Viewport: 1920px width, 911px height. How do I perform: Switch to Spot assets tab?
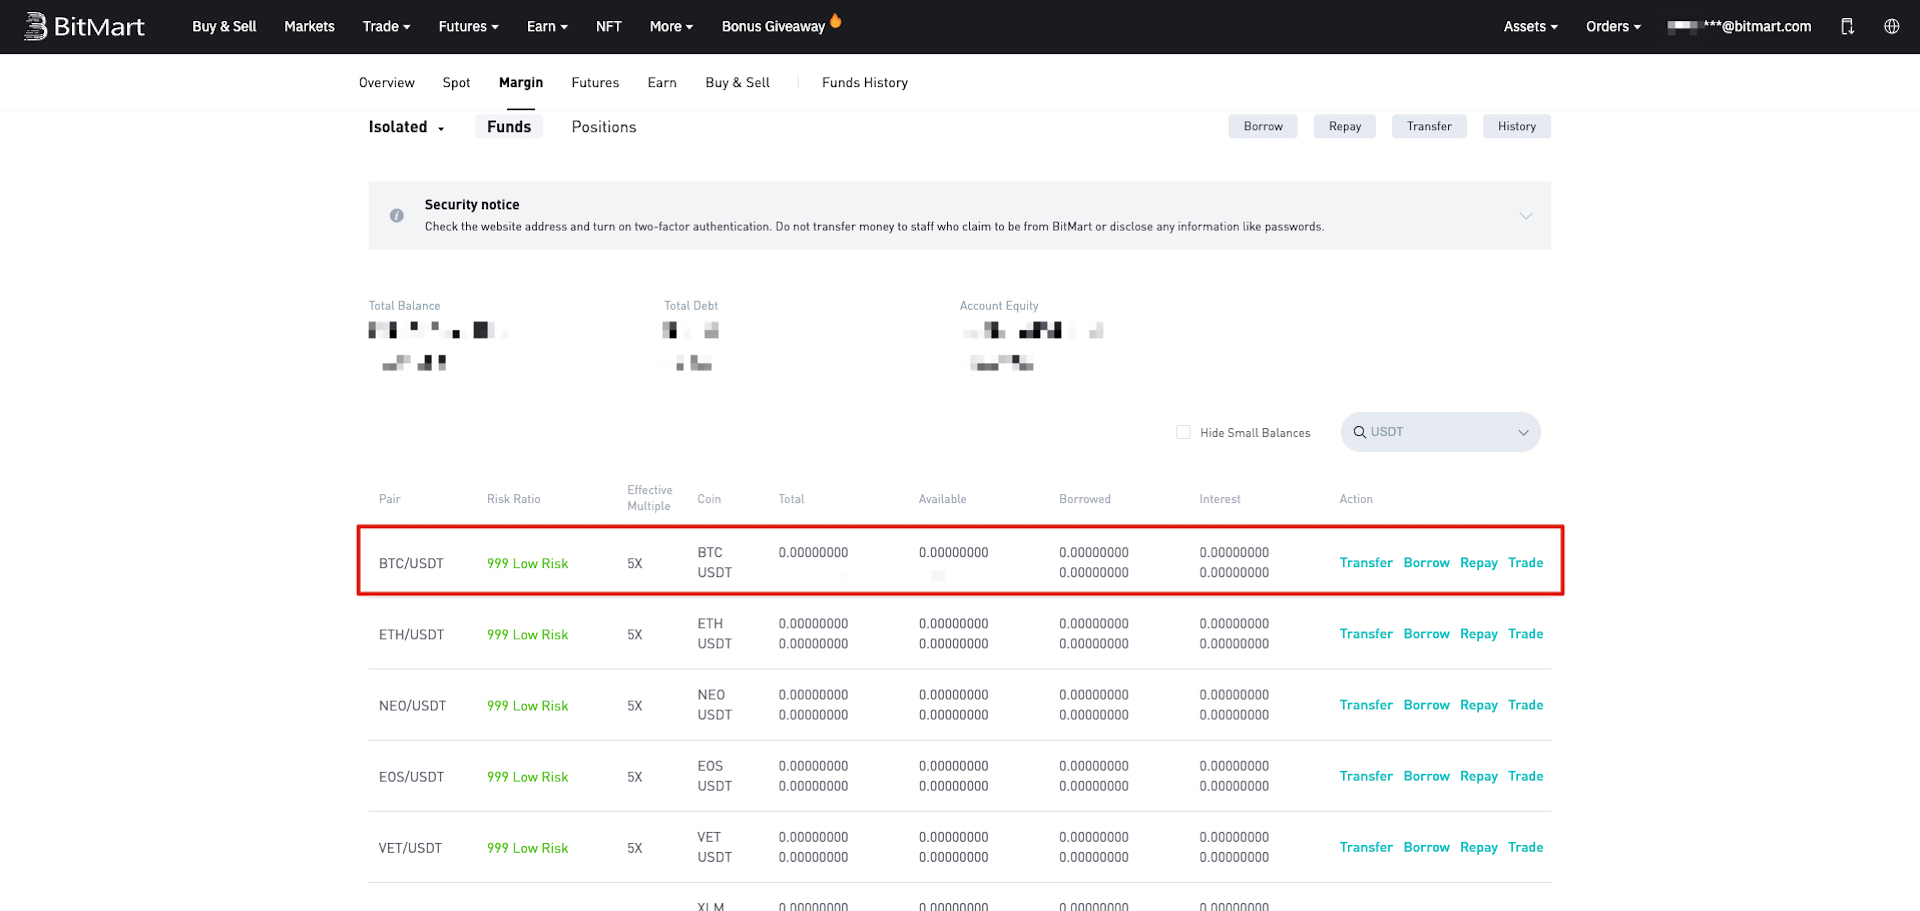coord(456,83)
